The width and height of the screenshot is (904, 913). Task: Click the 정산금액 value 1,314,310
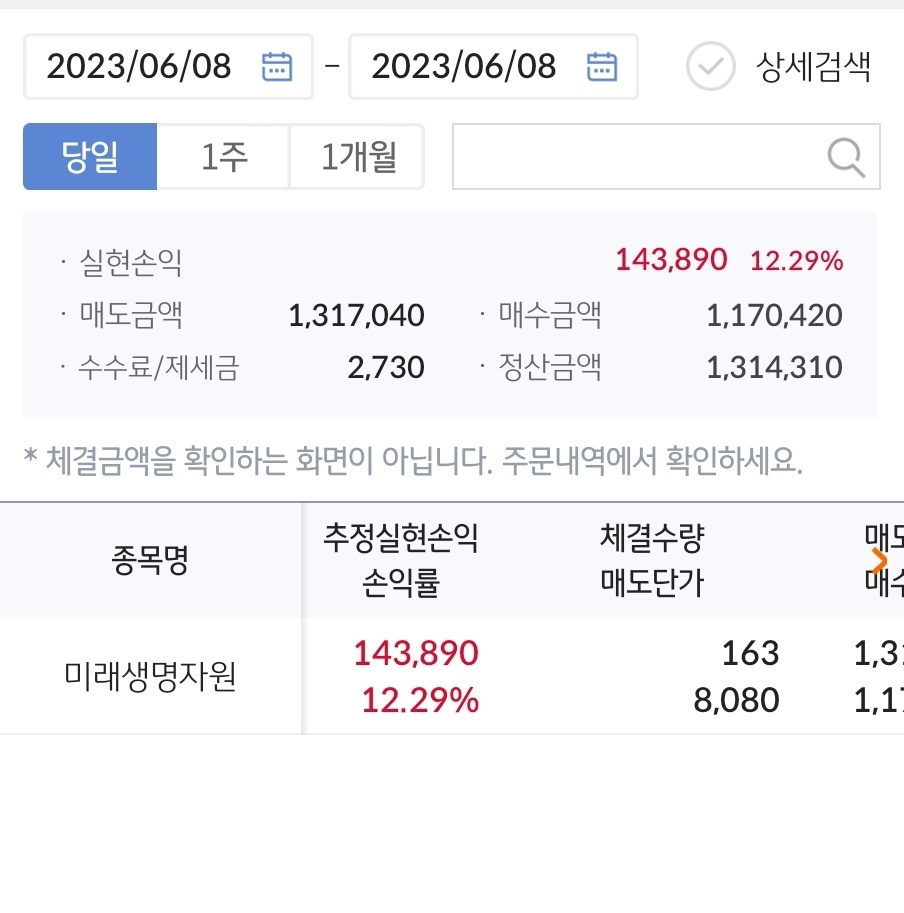(x=774, y=367)
